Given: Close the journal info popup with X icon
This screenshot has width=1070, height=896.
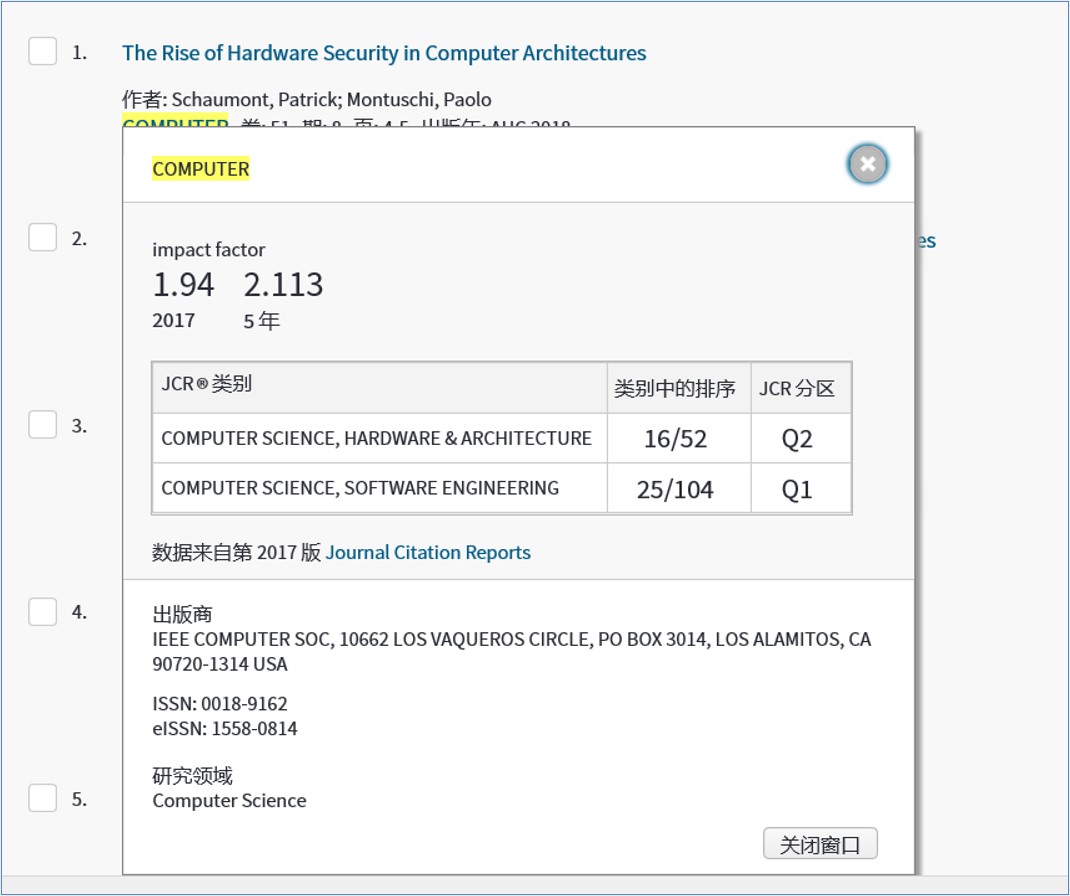Looking at the screenshot, I should click(x=867, y=164).
